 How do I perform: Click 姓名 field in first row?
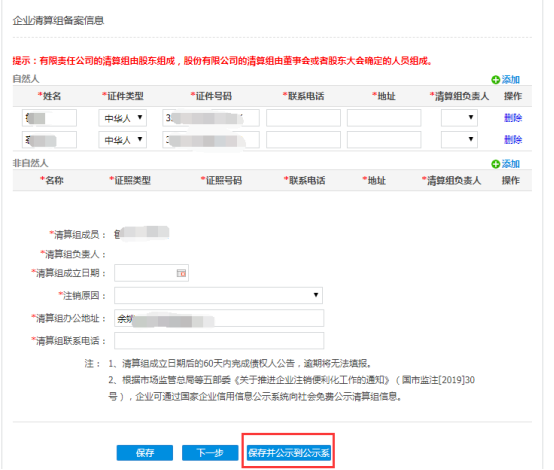click(x=49, y=118)
